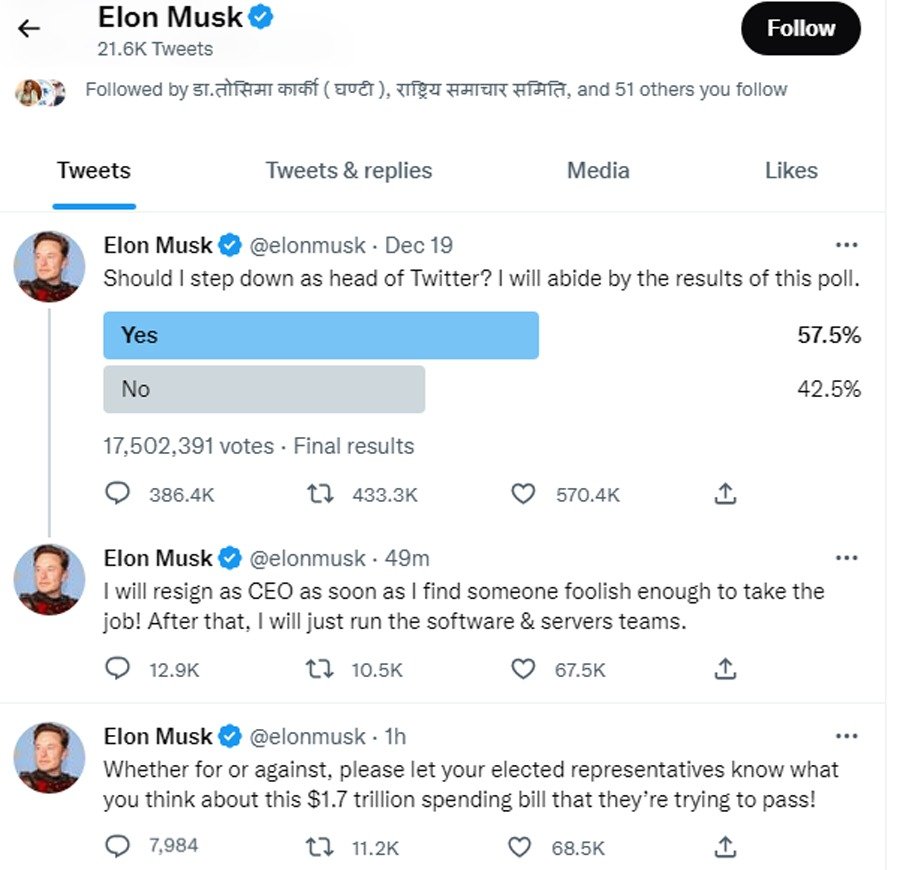Click the blue Yes poll result bar
900x870 pixels.
click(x=321, y=335)
